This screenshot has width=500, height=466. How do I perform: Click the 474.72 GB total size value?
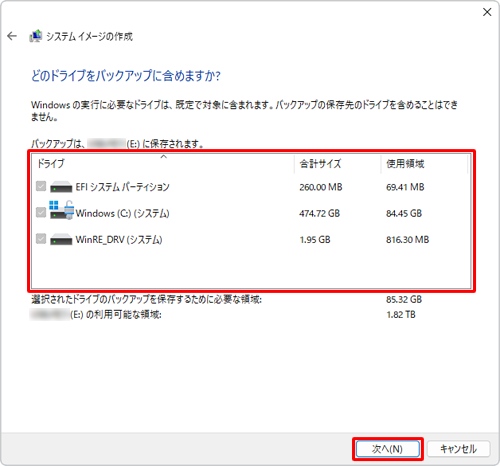319,213
